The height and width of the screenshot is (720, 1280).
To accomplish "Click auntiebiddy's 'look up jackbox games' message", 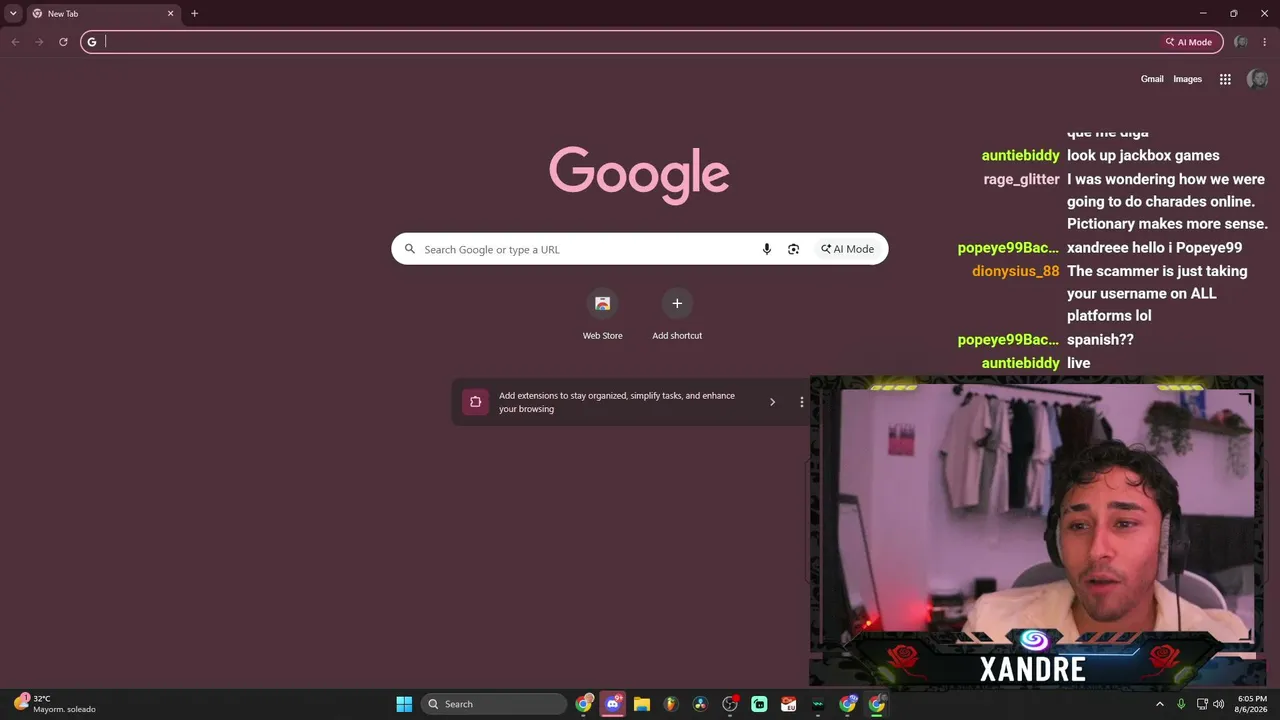I will click(1143, 155).
